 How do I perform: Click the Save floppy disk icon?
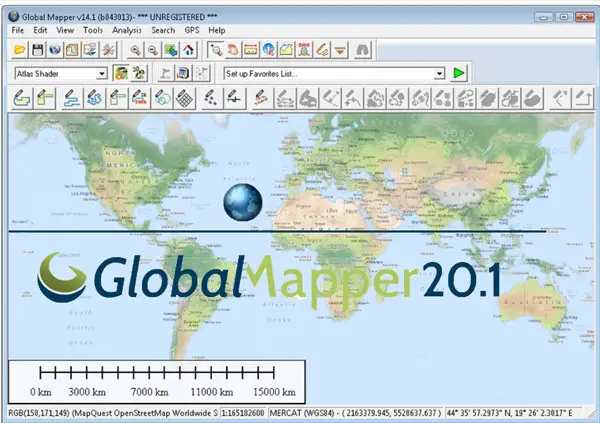click(37, 50)
